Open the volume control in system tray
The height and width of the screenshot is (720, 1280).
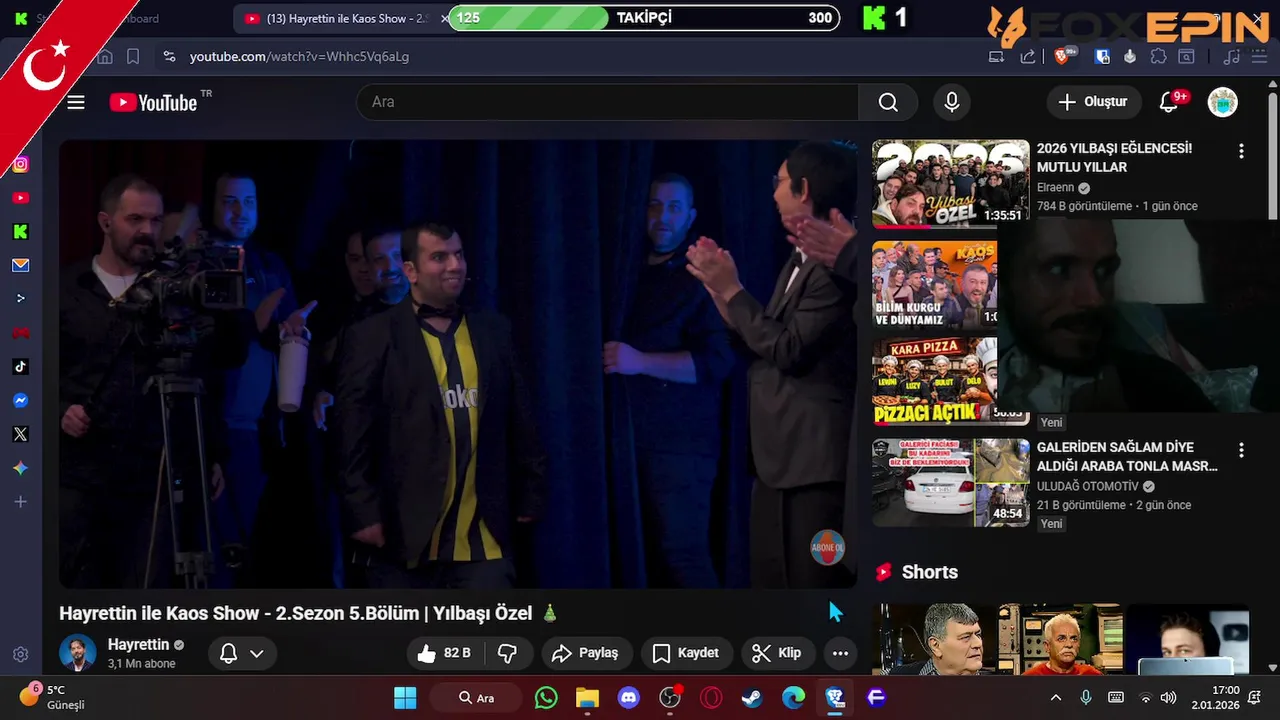(1168, 697)
